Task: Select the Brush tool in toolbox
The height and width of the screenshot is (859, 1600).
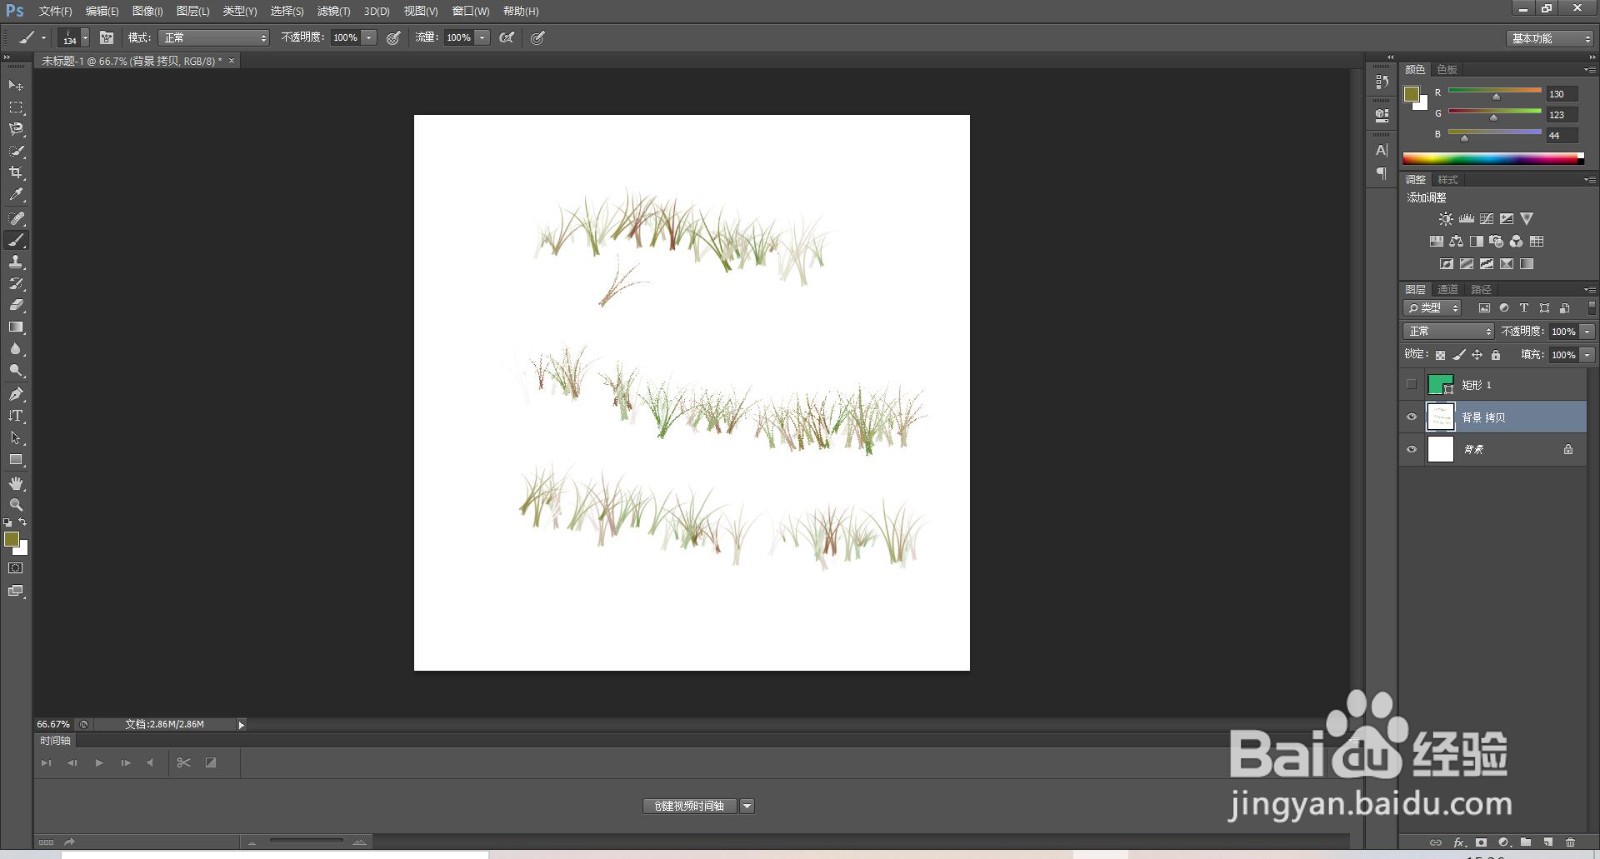Action: click(x=16, y=240)
